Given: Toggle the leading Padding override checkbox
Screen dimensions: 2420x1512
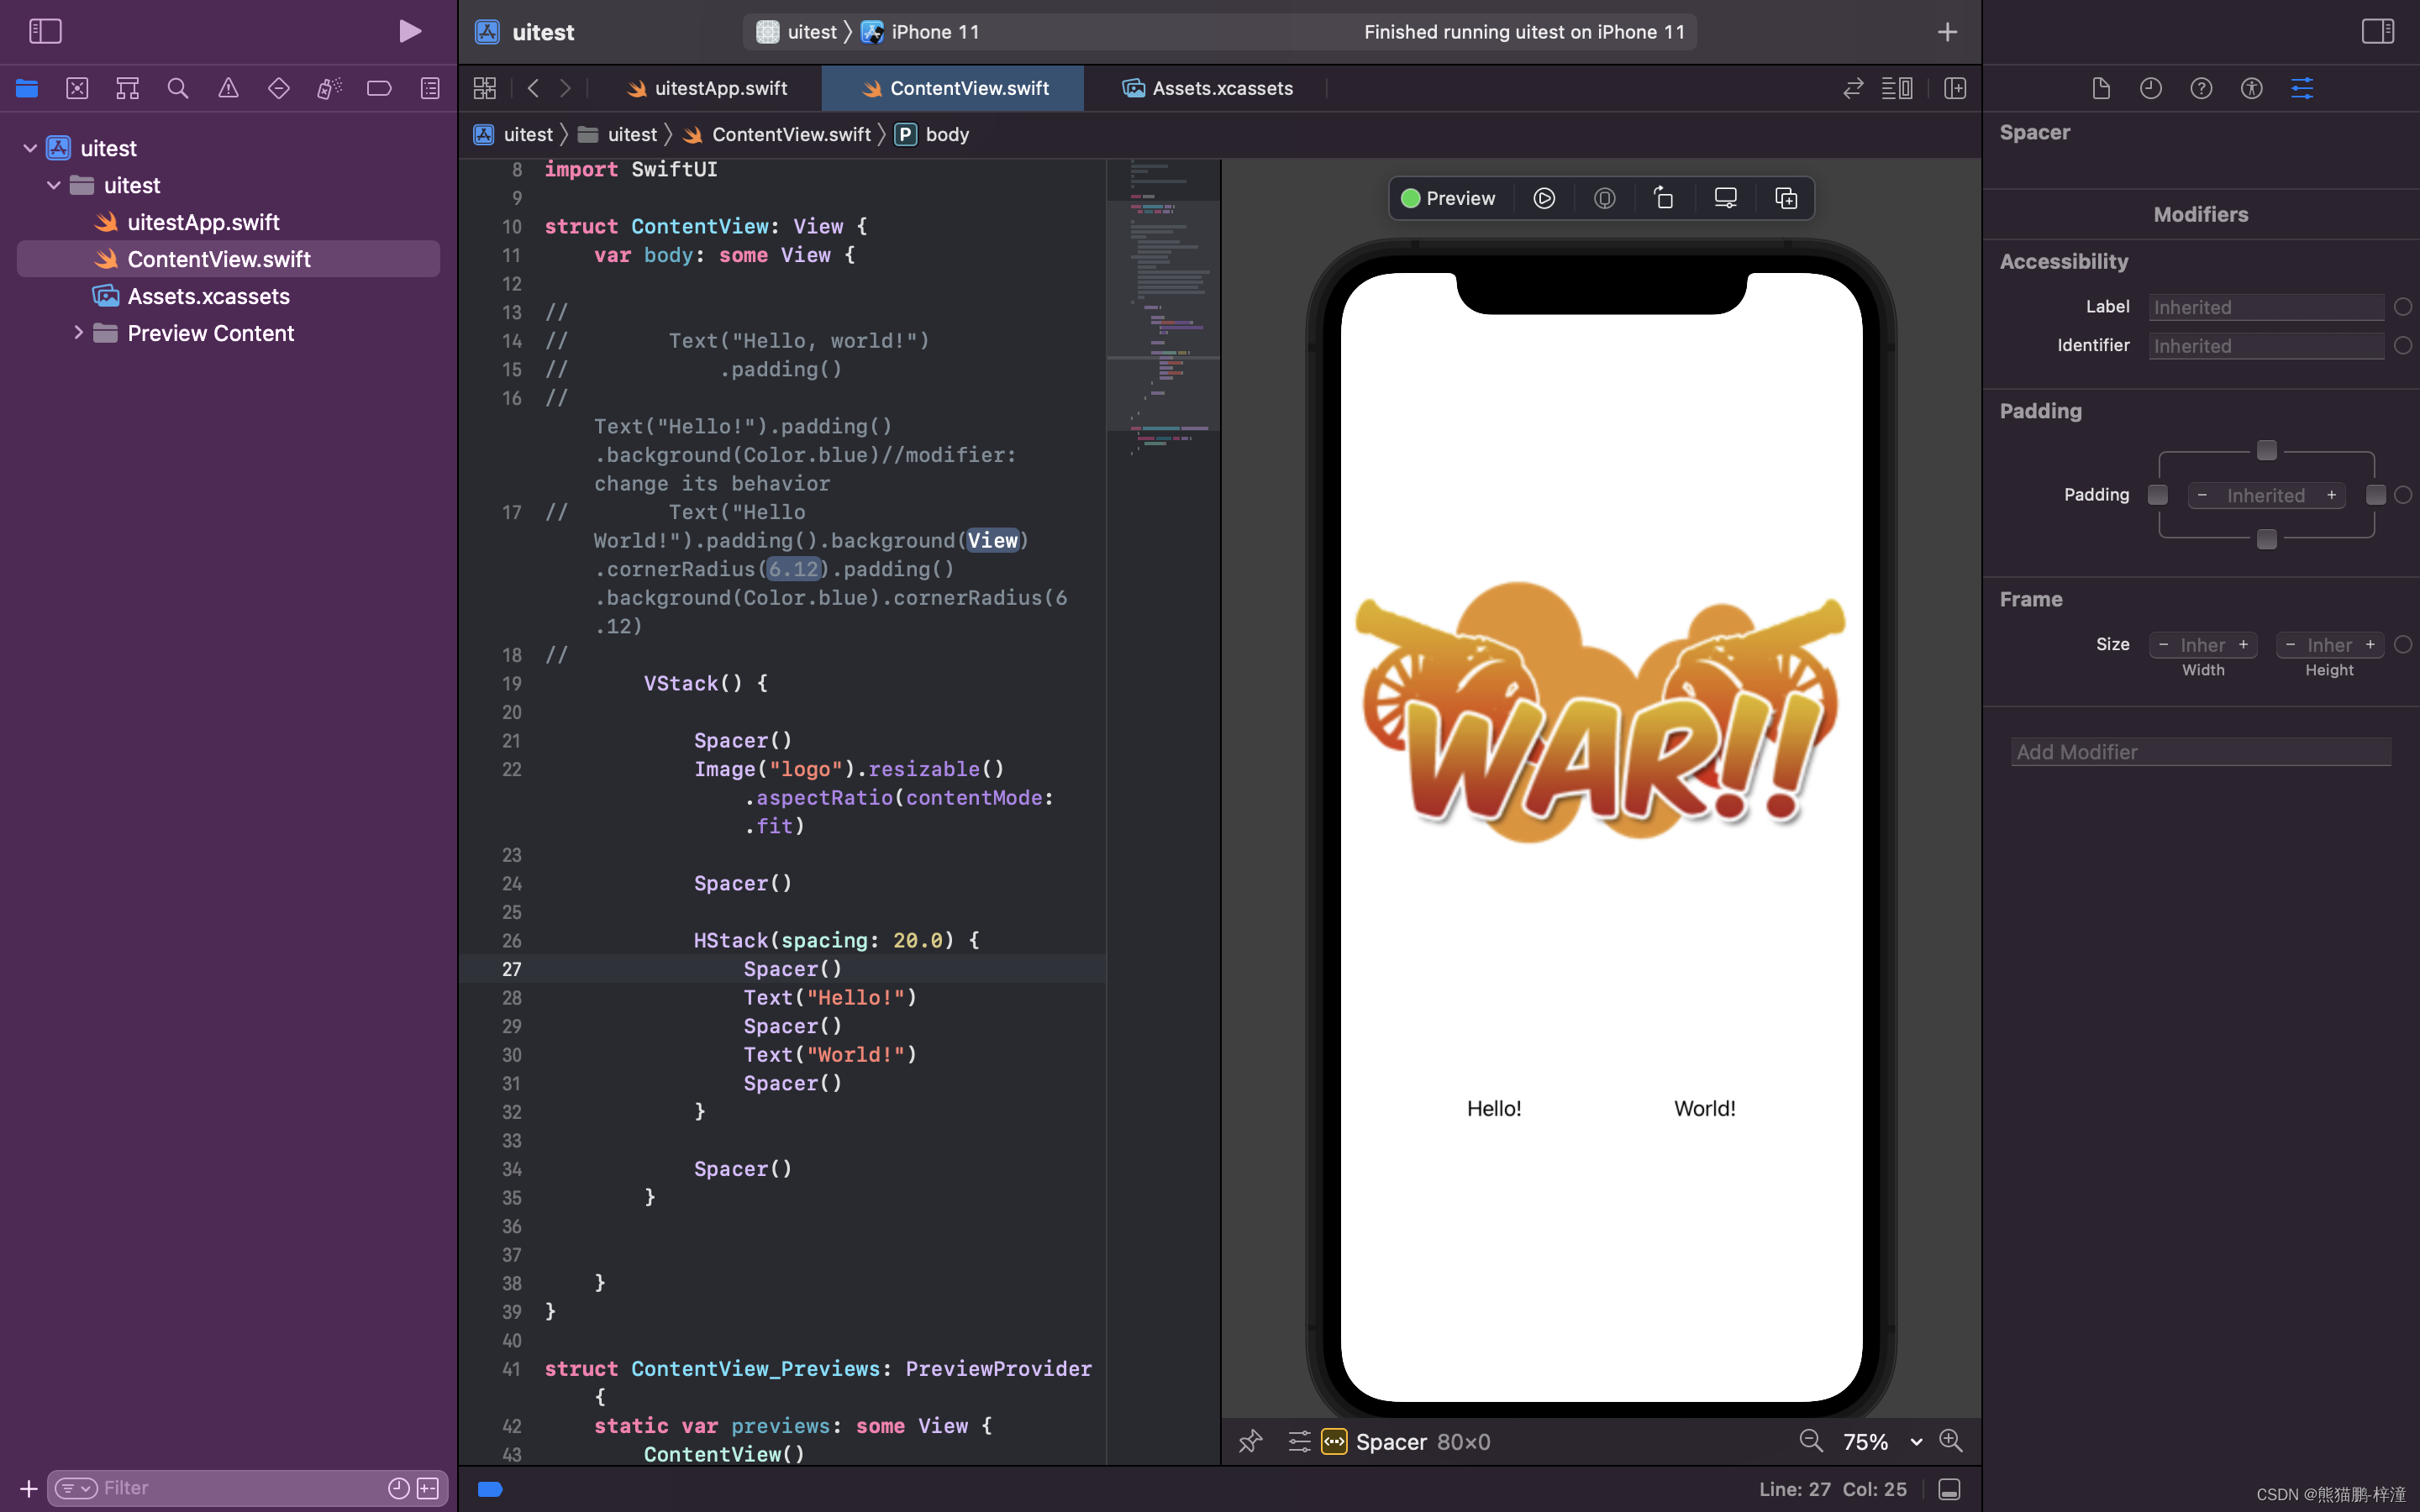Looking at the screenshot, I should point(2157,495).
